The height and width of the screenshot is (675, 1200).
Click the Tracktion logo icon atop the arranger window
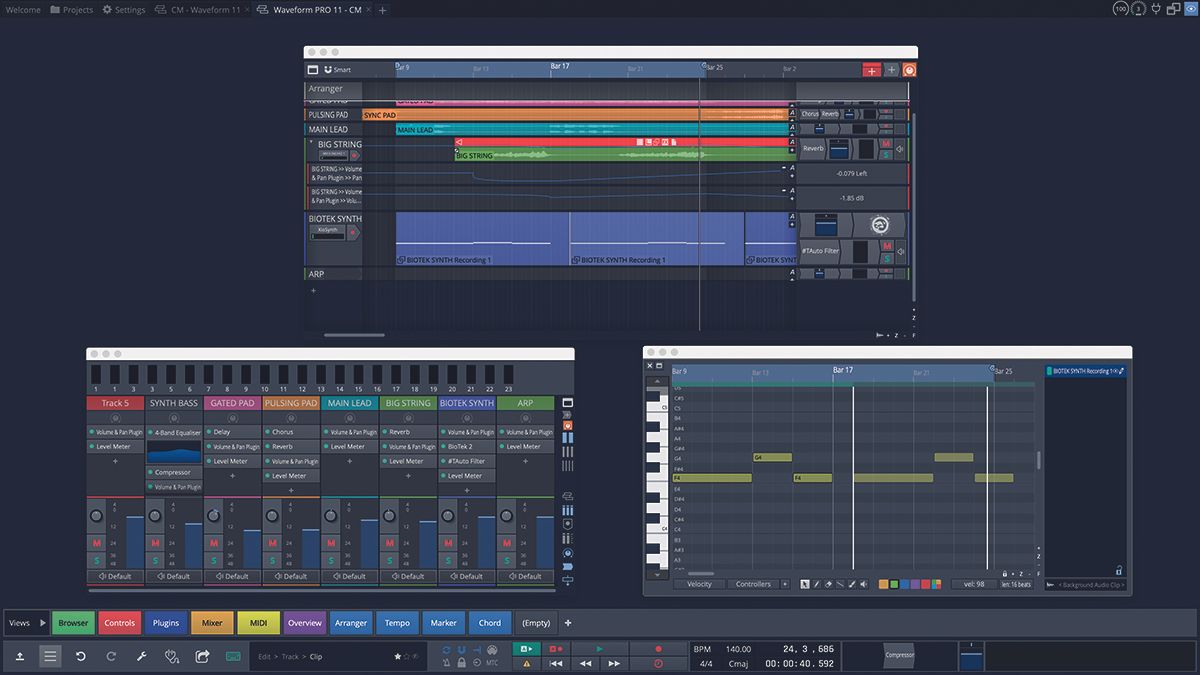pyautogui.click(x=908, y=69)
